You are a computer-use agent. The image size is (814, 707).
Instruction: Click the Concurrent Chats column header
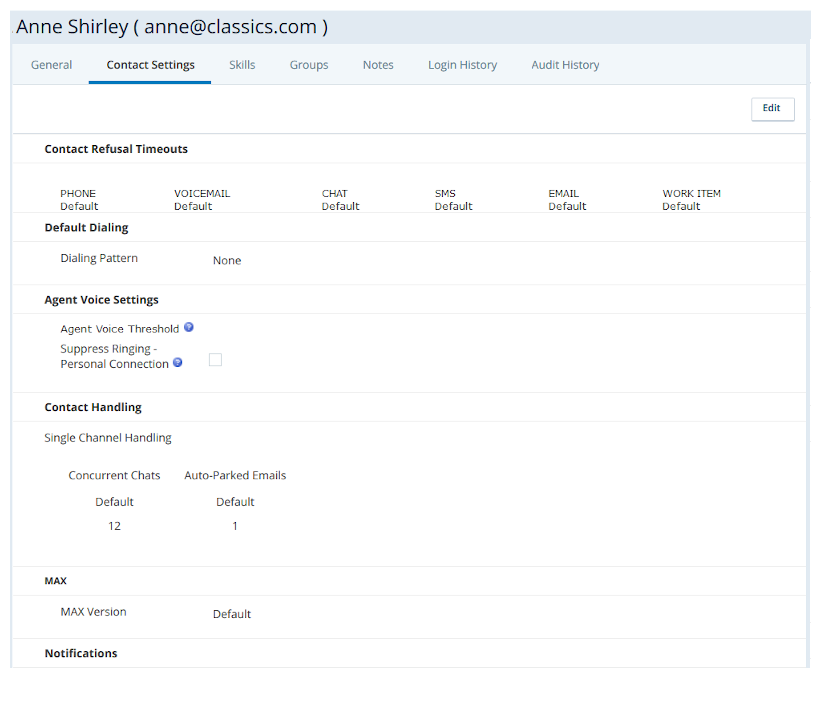coord(114,475)
